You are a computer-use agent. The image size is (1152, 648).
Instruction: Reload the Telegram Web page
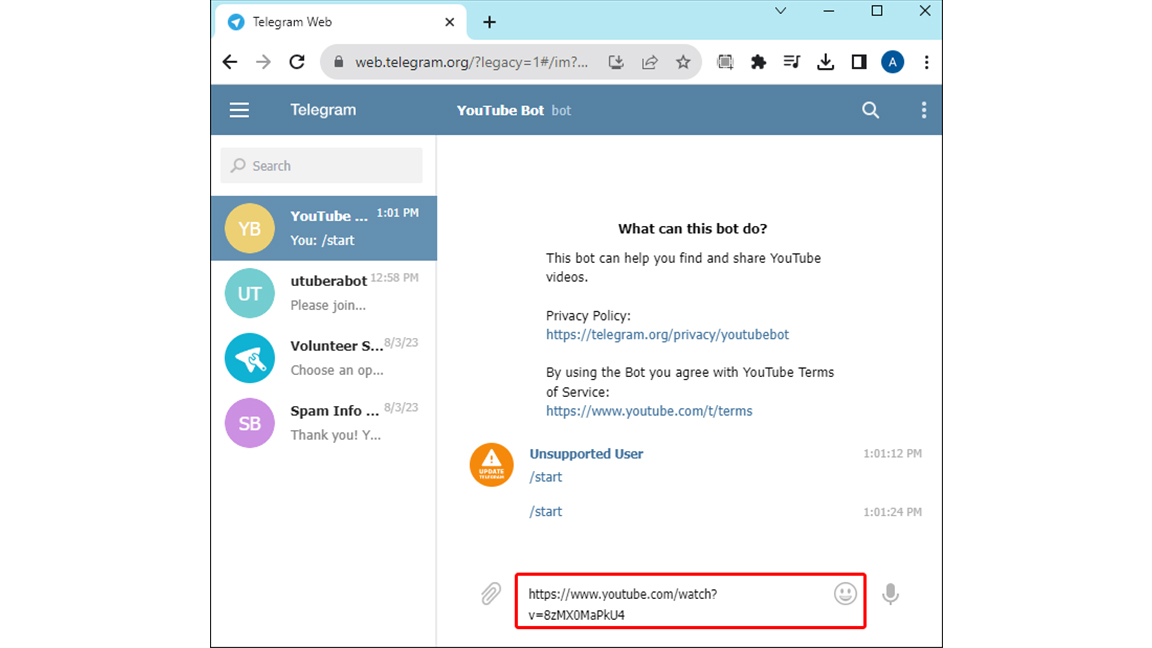[x=297, y=62]
